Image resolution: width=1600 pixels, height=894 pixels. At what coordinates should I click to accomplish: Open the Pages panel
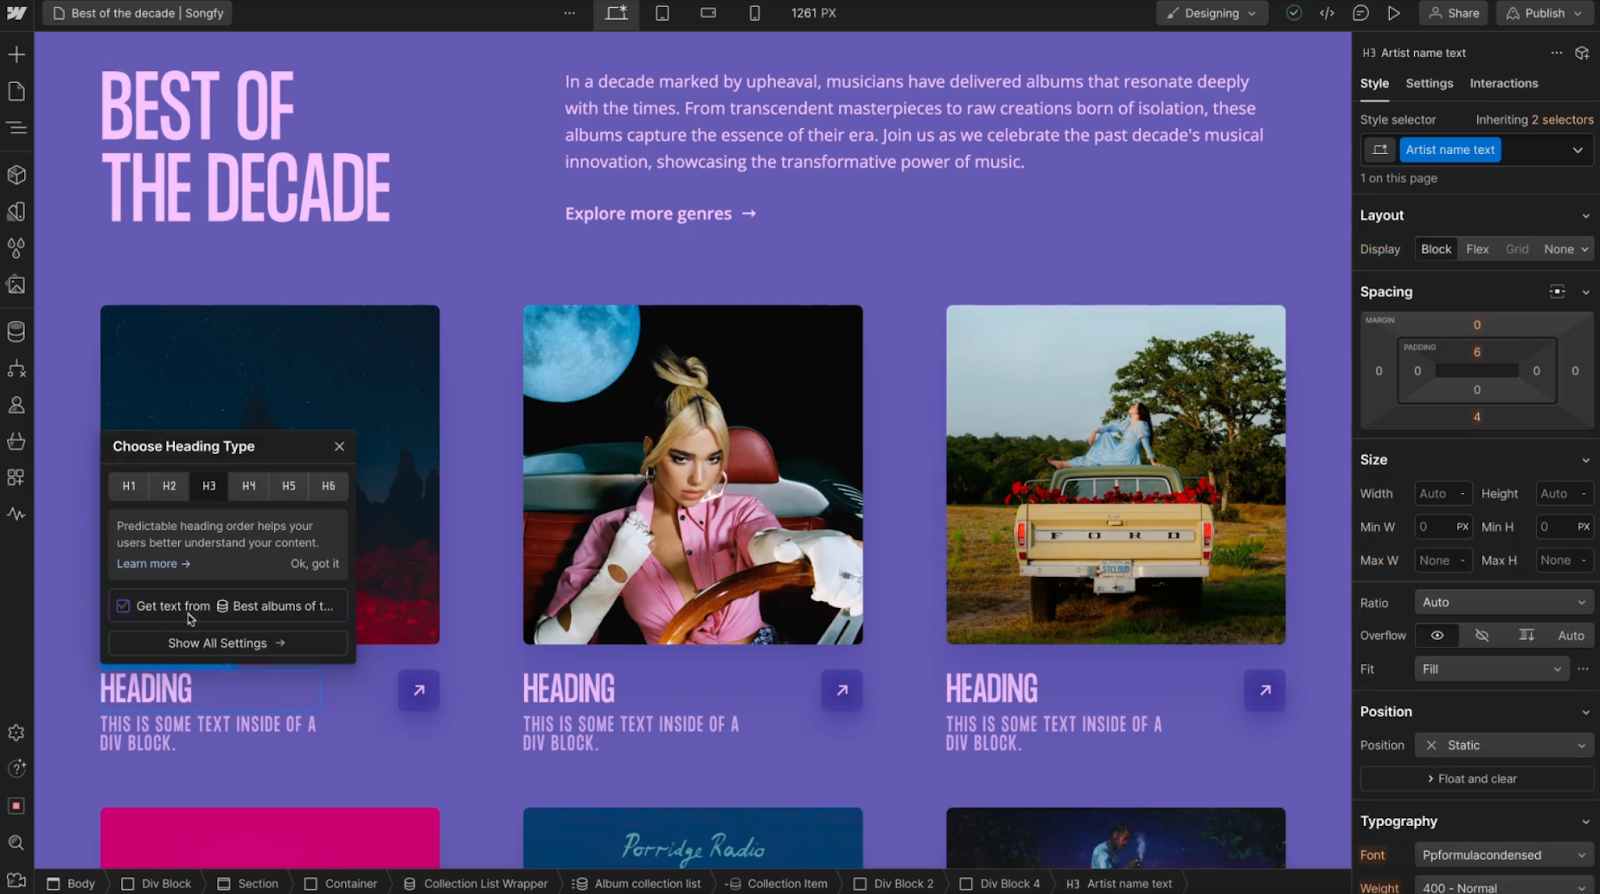[x=16, y=91]
